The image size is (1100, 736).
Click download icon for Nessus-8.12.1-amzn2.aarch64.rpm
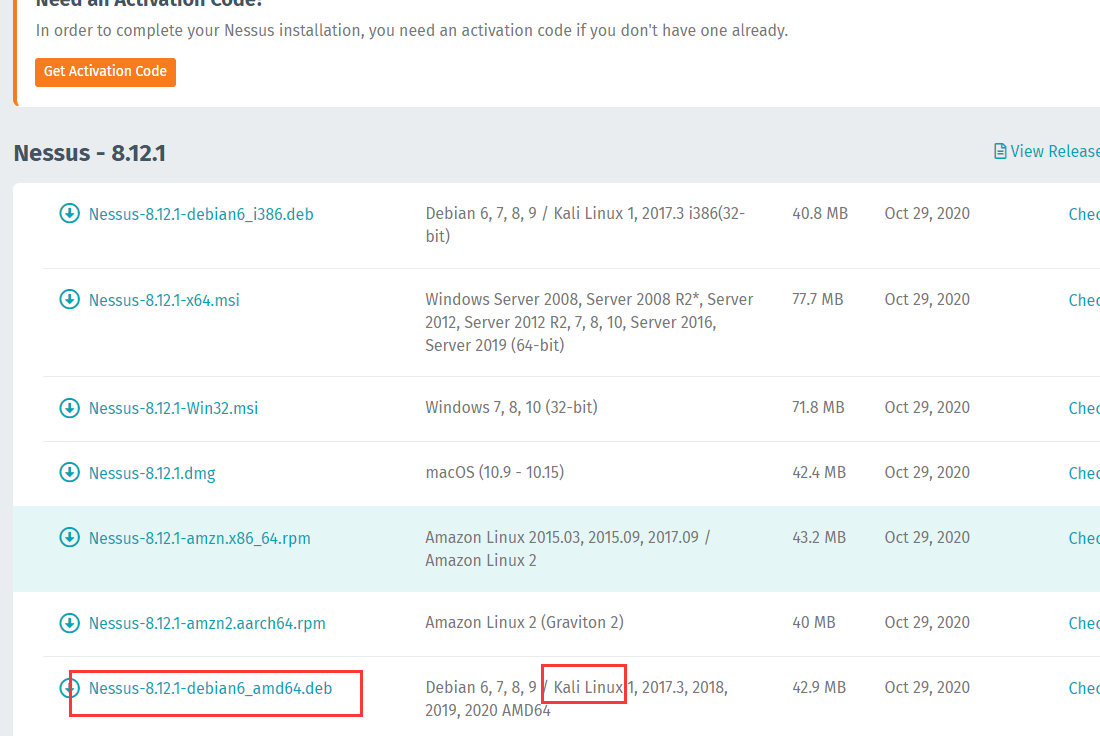pyautogui.click(x=69, y=623)
